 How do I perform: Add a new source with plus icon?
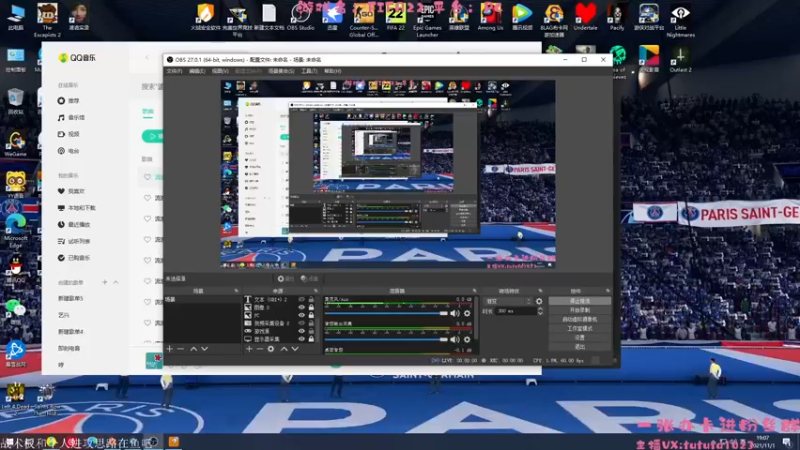249,349
